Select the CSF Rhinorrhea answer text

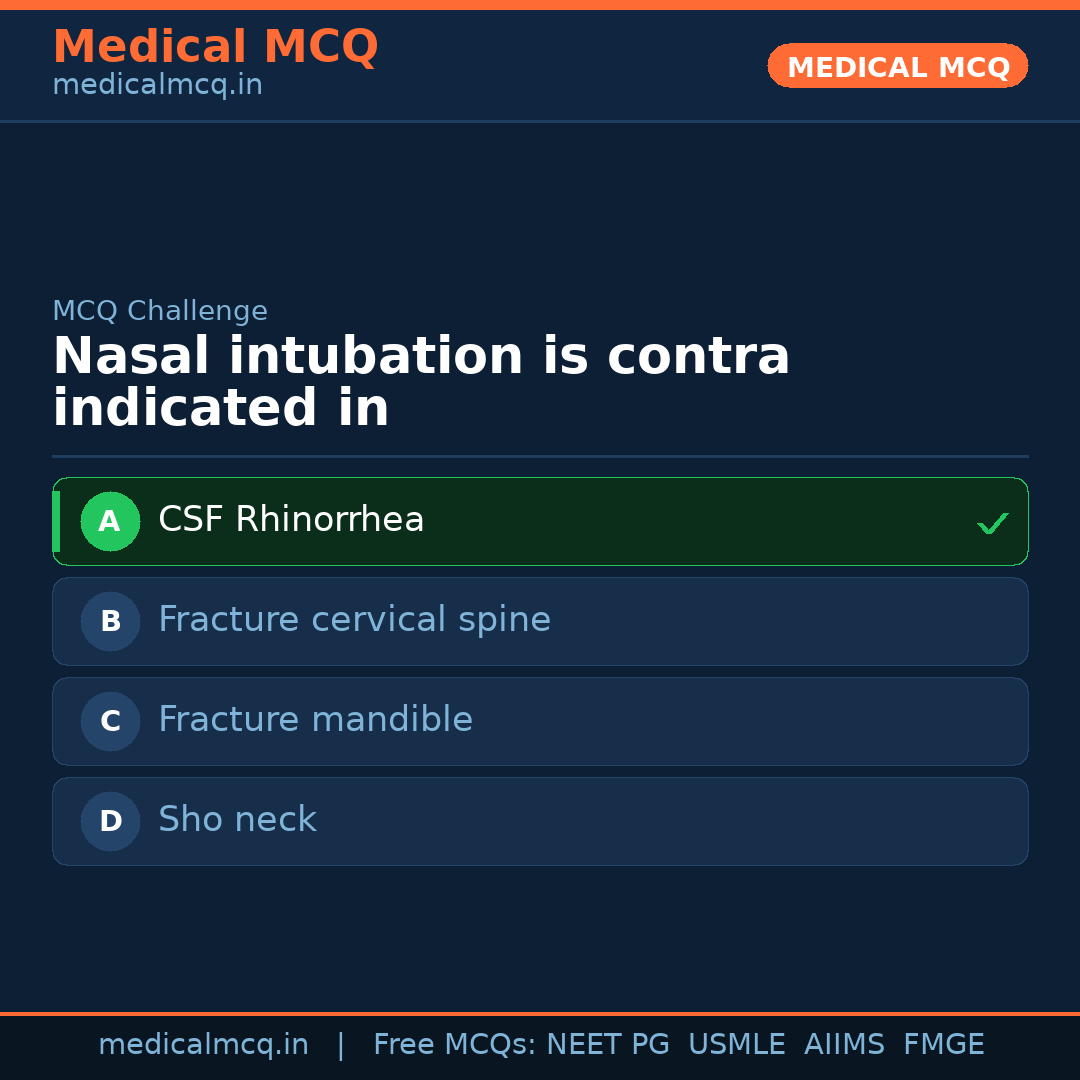pos(291,520)
